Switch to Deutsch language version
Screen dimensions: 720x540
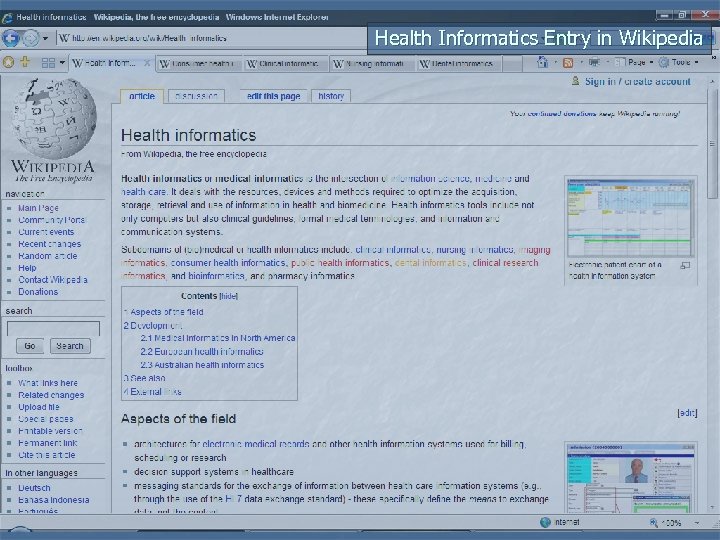tap(34, 488)
